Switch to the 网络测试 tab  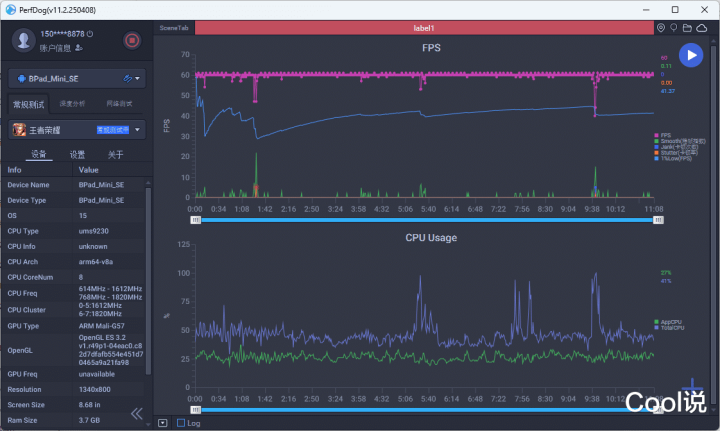click(x=119, y=104)
